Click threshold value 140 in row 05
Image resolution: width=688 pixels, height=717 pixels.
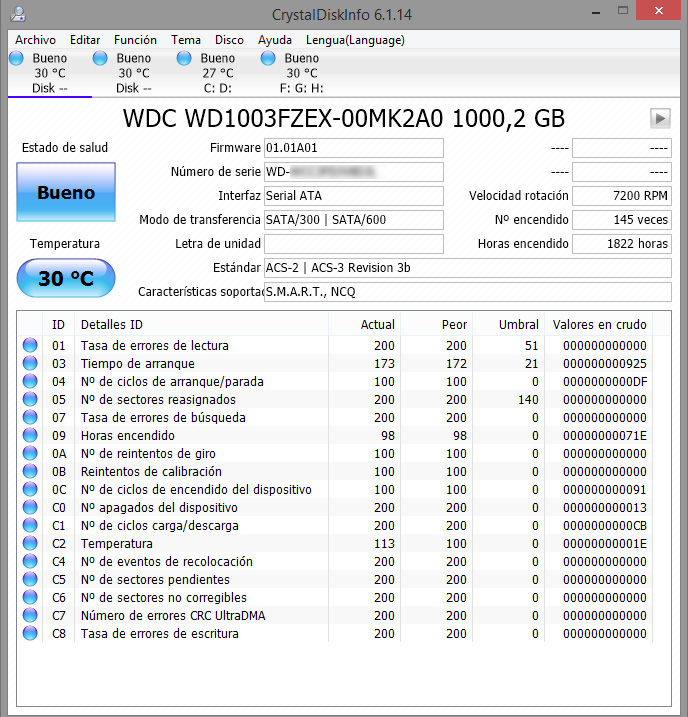coord(528,400)
